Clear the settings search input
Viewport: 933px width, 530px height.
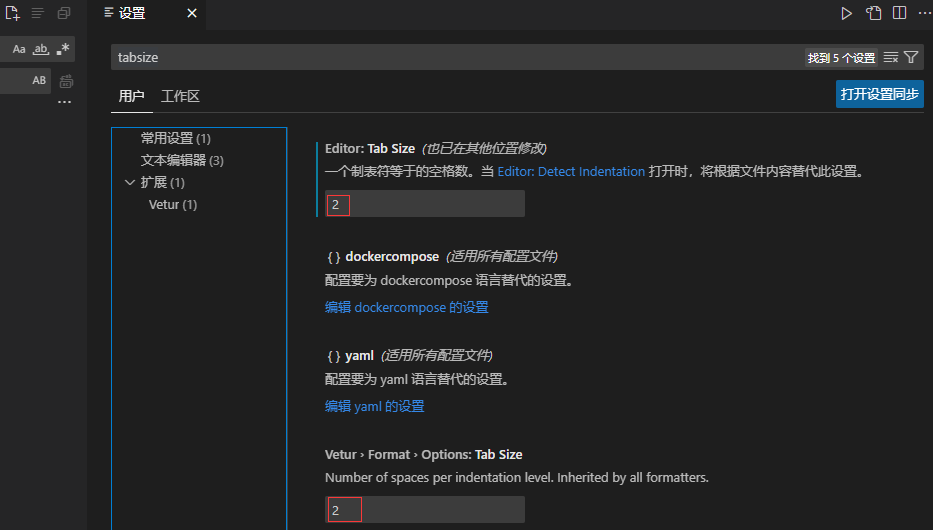(x=891, y=57)
